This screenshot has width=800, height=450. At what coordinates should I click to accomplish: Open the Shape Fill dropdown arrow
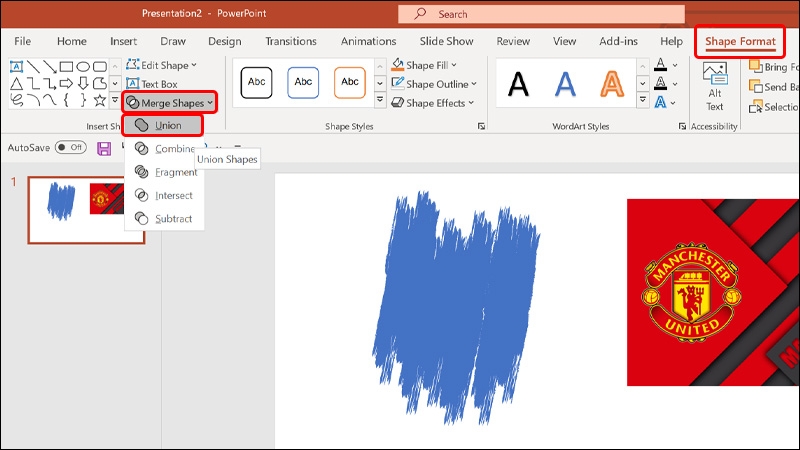pyautogui.click(x=454, y=65)
